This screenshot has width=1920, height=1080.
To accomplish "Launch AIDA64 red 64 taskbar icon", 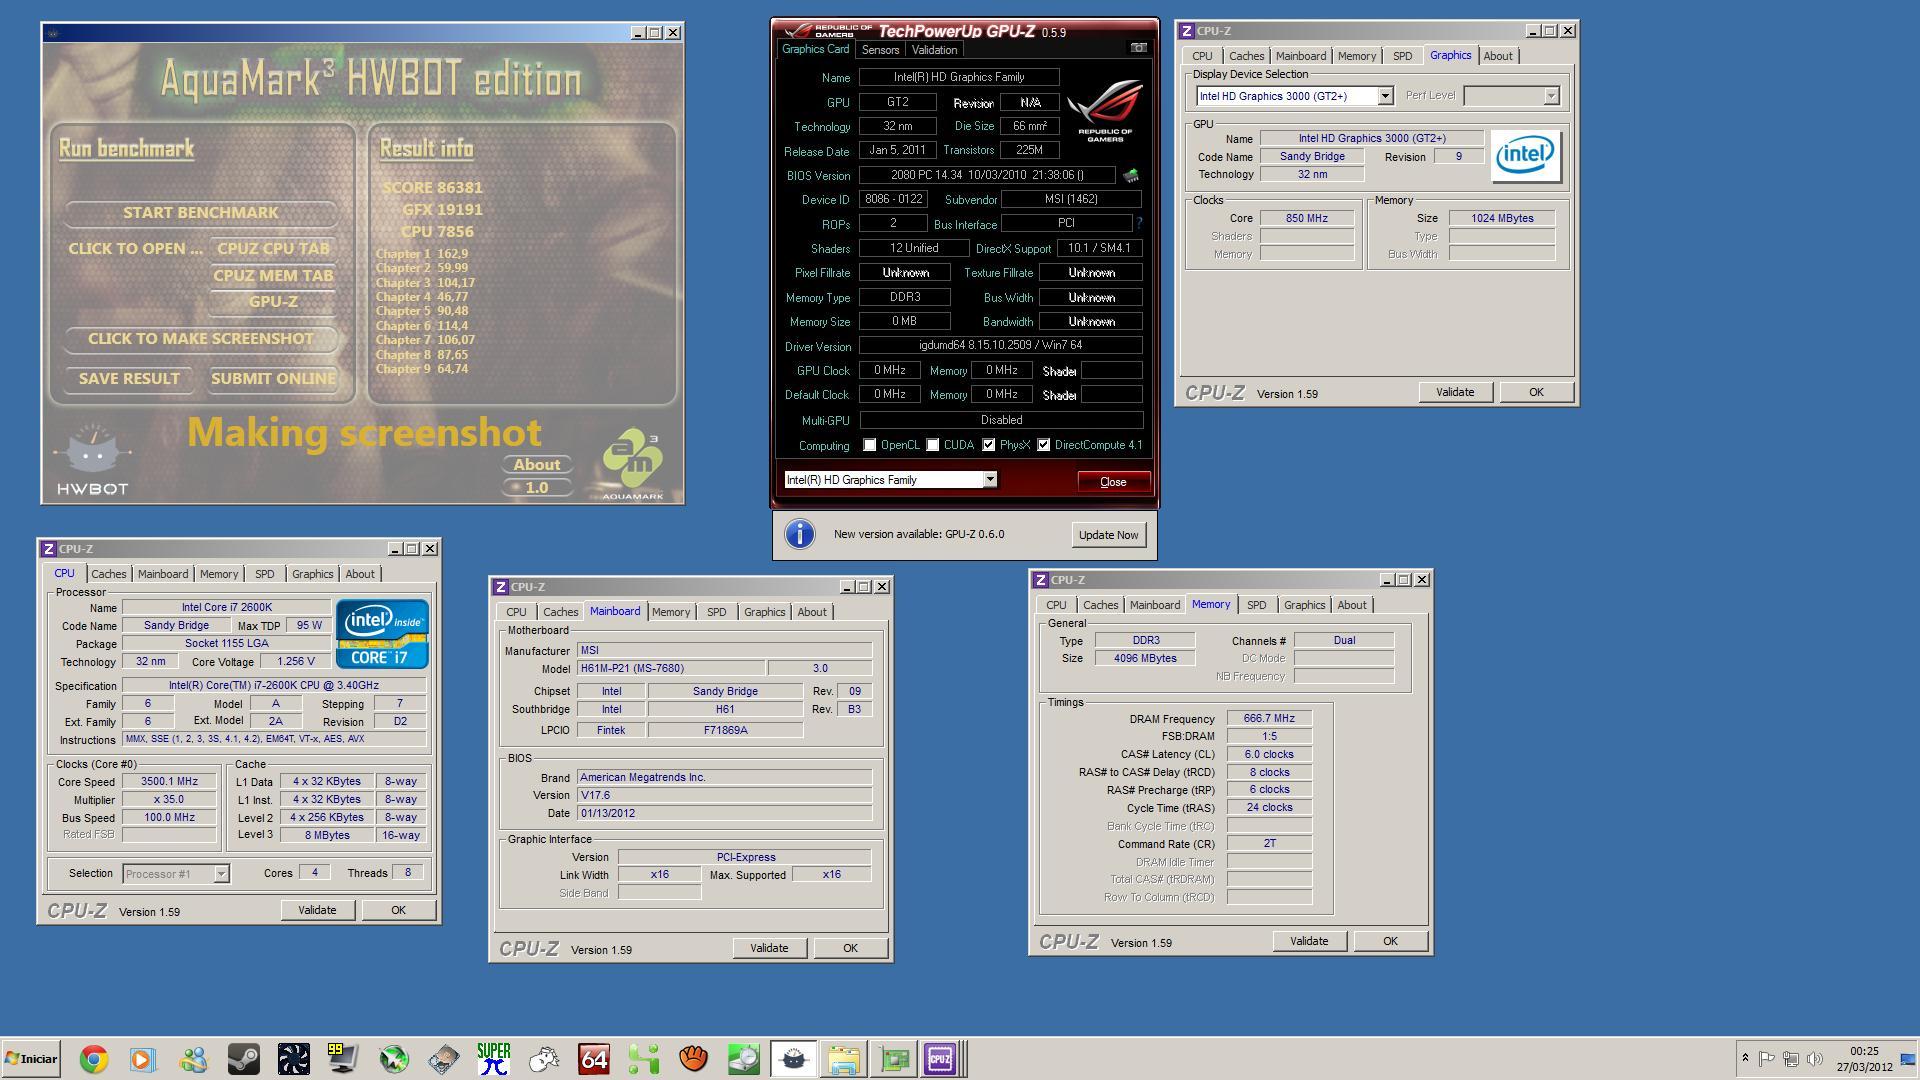I will pos(594,1059).
